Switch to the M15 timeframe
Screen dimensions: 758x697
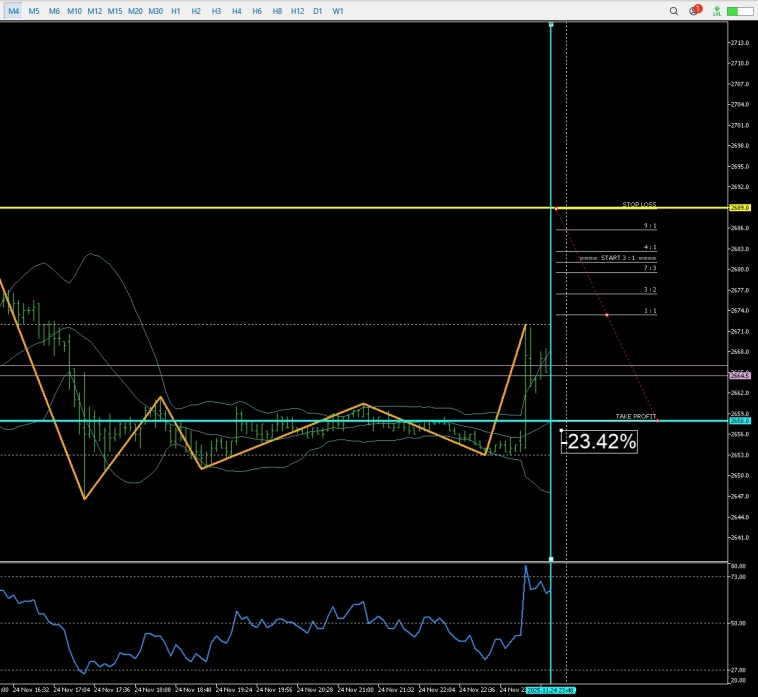point(115,10)
